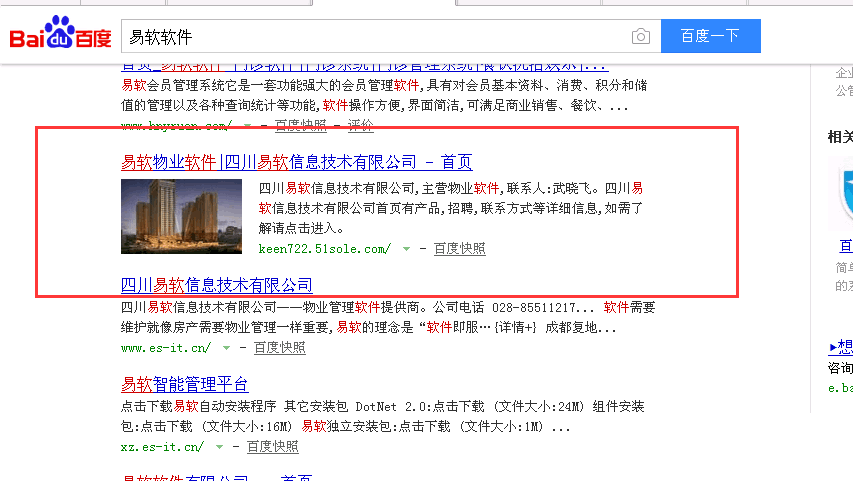Expand the dropdown arrow beside xz.es-it.cn
Screen dimensions: 853x481
click(219, 447)
